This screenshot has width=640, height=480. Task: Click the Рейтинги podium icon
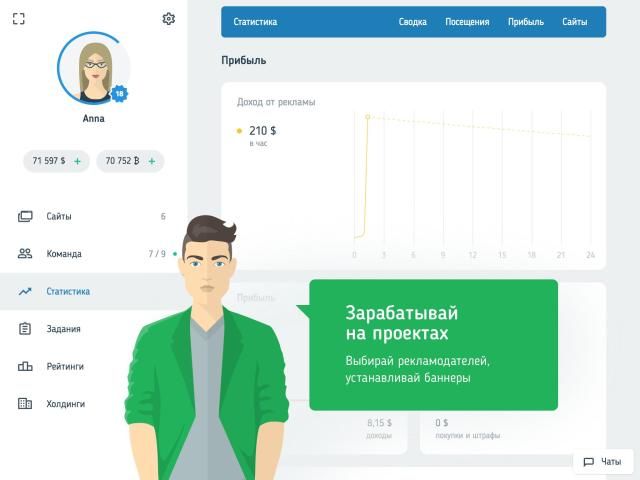coord(25,367)
